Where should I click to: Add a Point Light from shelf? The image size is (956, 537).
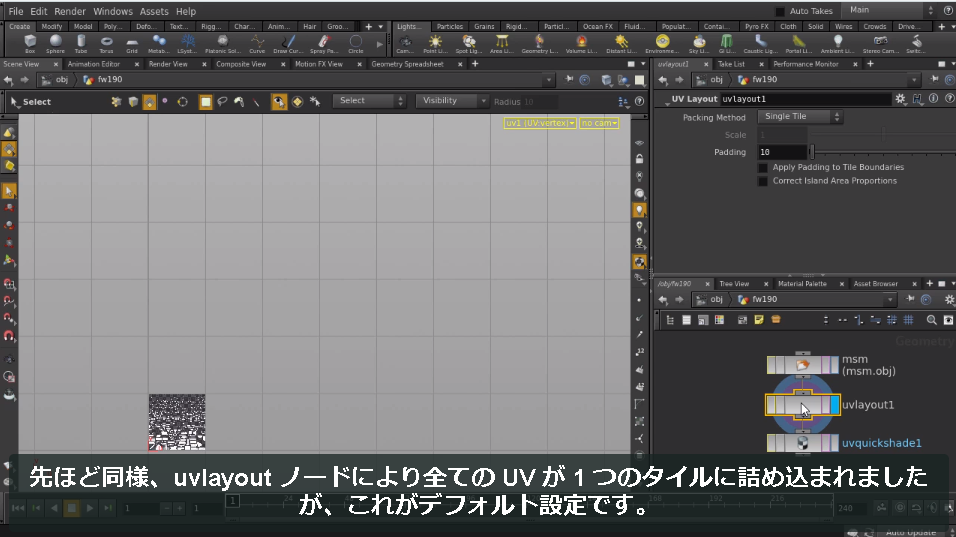[435, 43]
